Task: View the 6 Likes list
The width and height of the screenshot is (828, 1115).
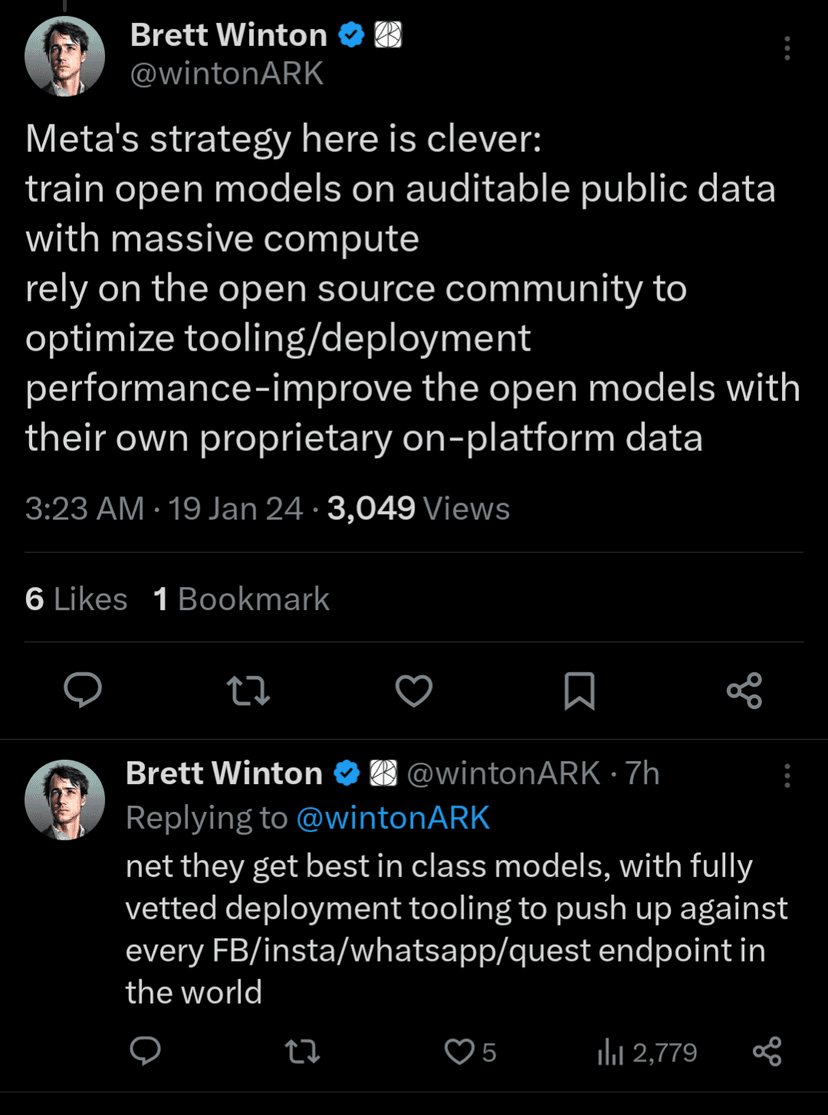Action: (x=76, y=599)
